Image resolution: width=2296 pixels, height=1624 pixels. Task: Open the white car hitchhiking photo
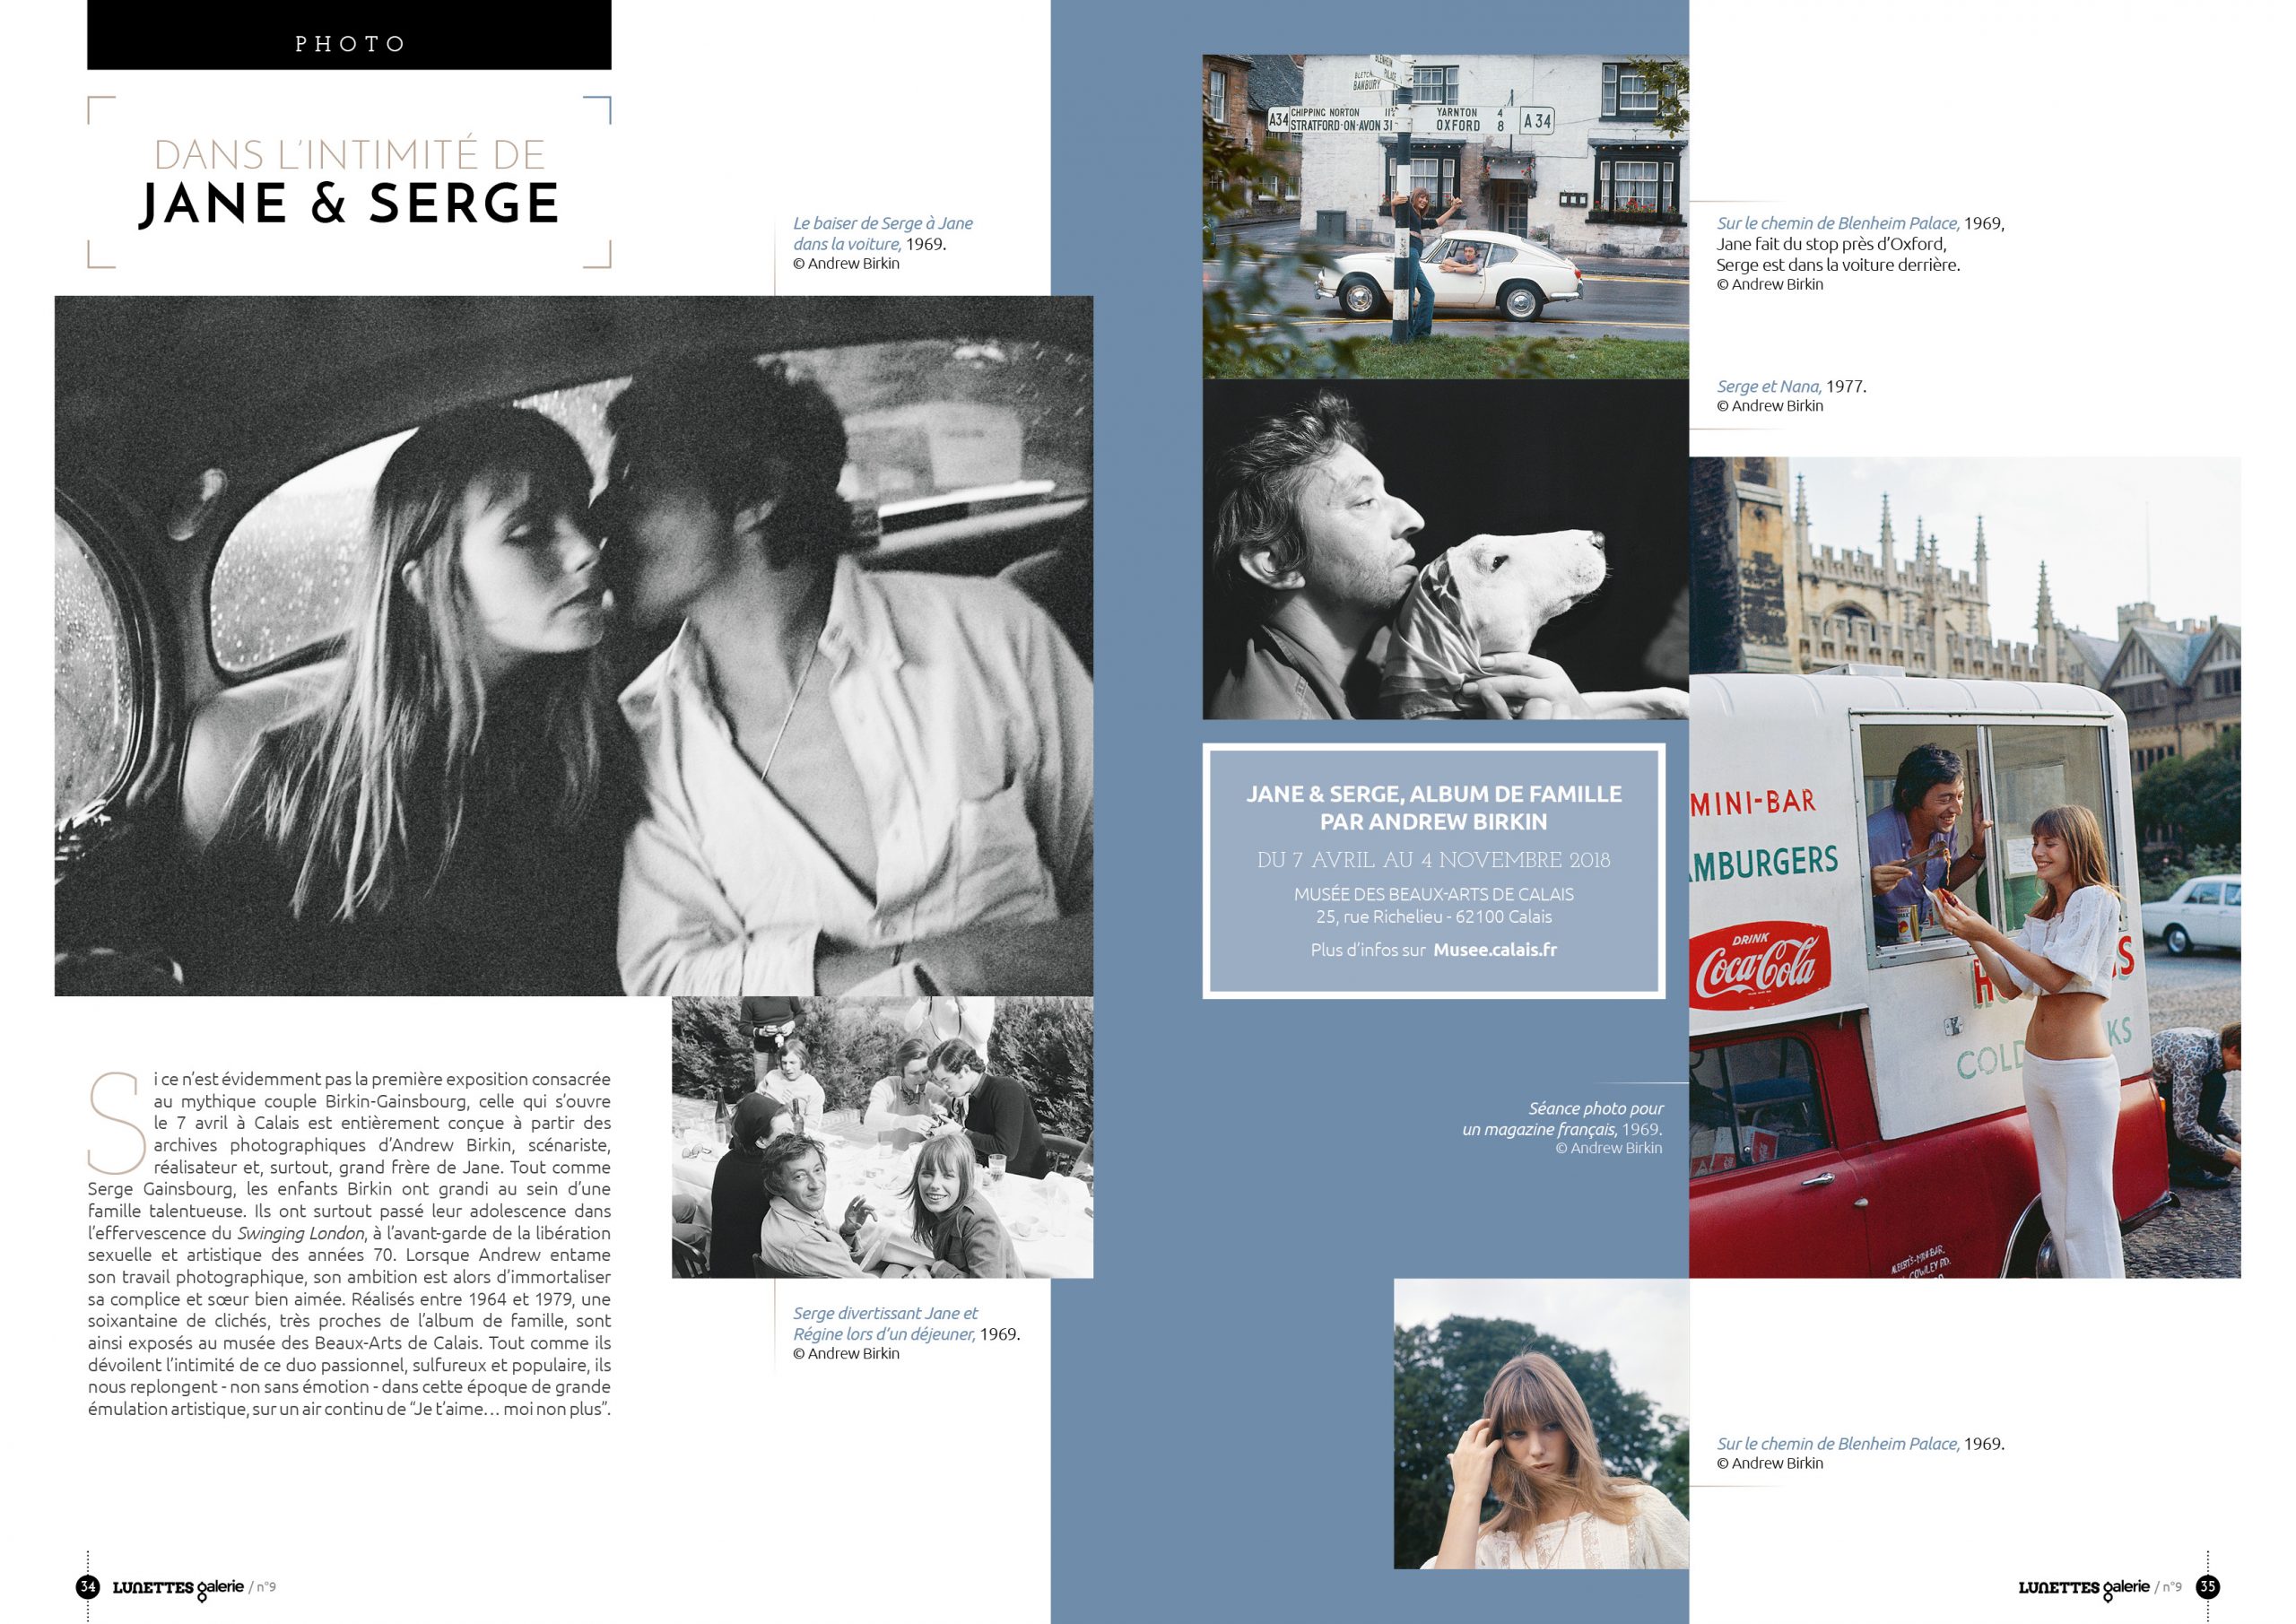[x=1445, y=216]
